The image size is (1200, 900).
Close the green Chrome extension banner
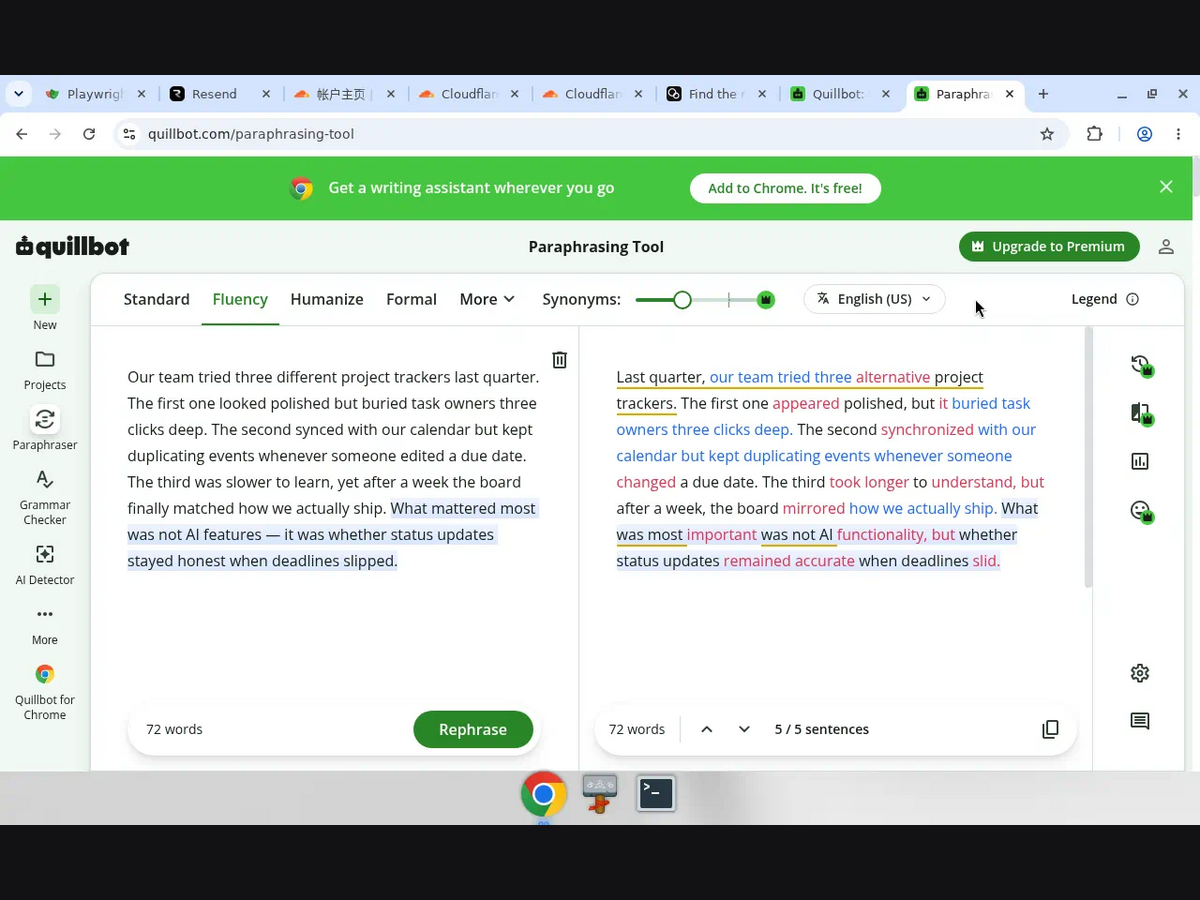pos(1166,187)
